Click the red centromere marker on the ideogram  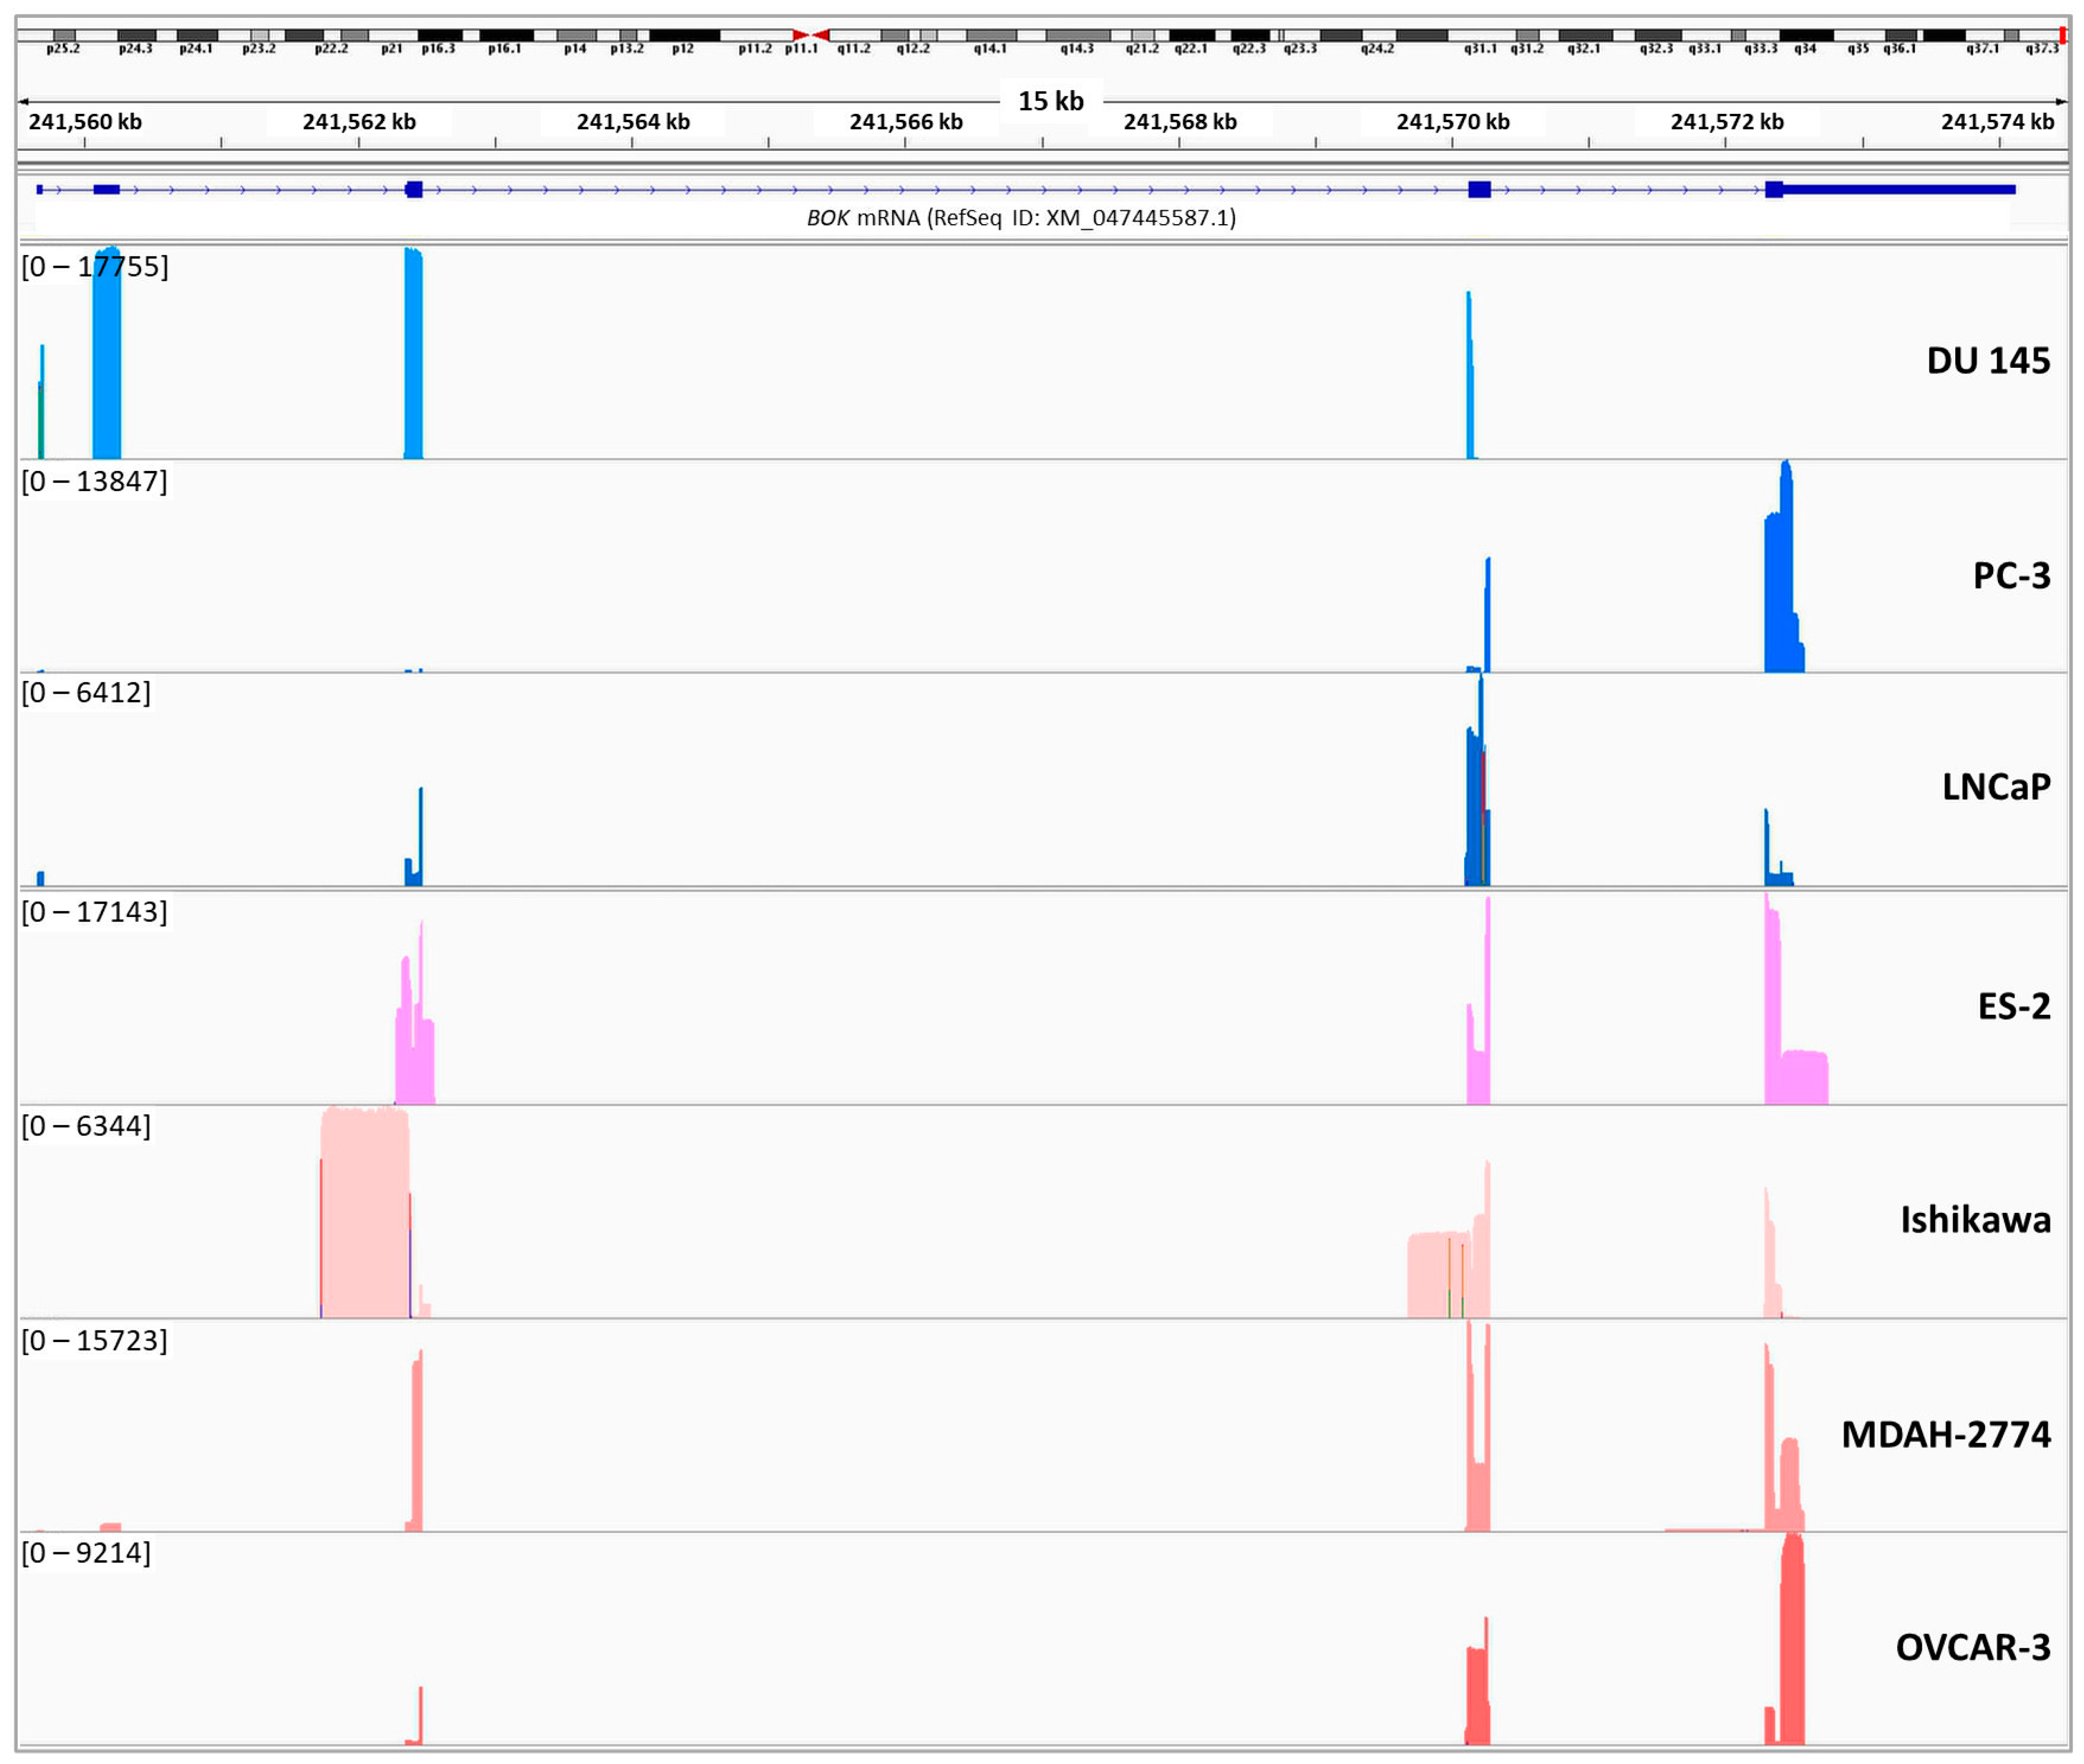(x=810, y=35)
